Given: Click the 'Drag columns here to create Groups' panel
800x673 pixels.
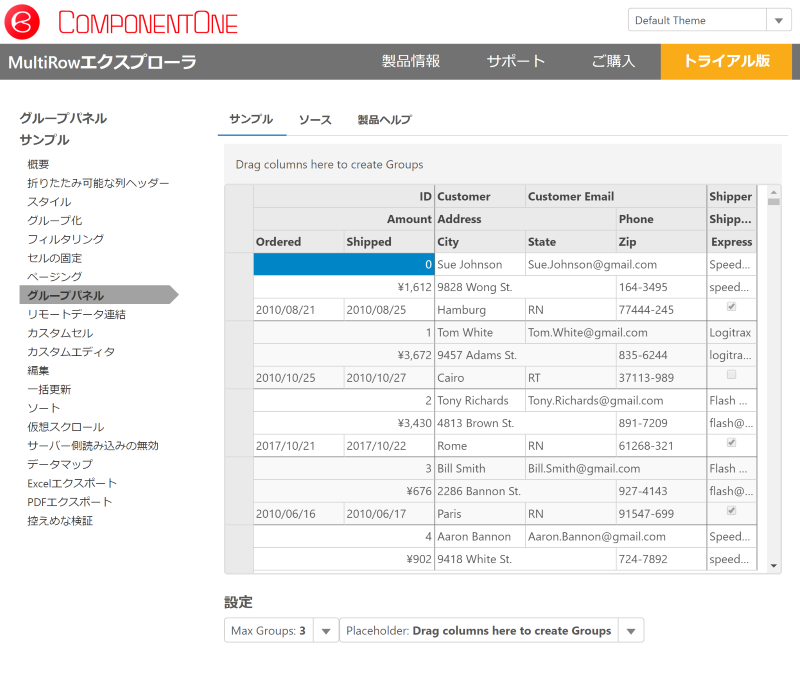Looking at the screenshot, I should (x=503, y=164).
